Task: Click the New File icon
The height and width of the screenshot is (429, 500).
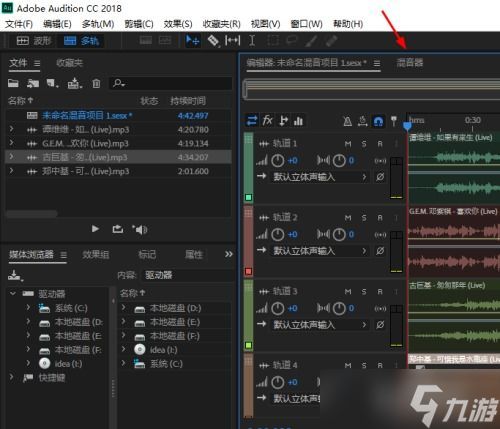Action: (x=52, y=83)
